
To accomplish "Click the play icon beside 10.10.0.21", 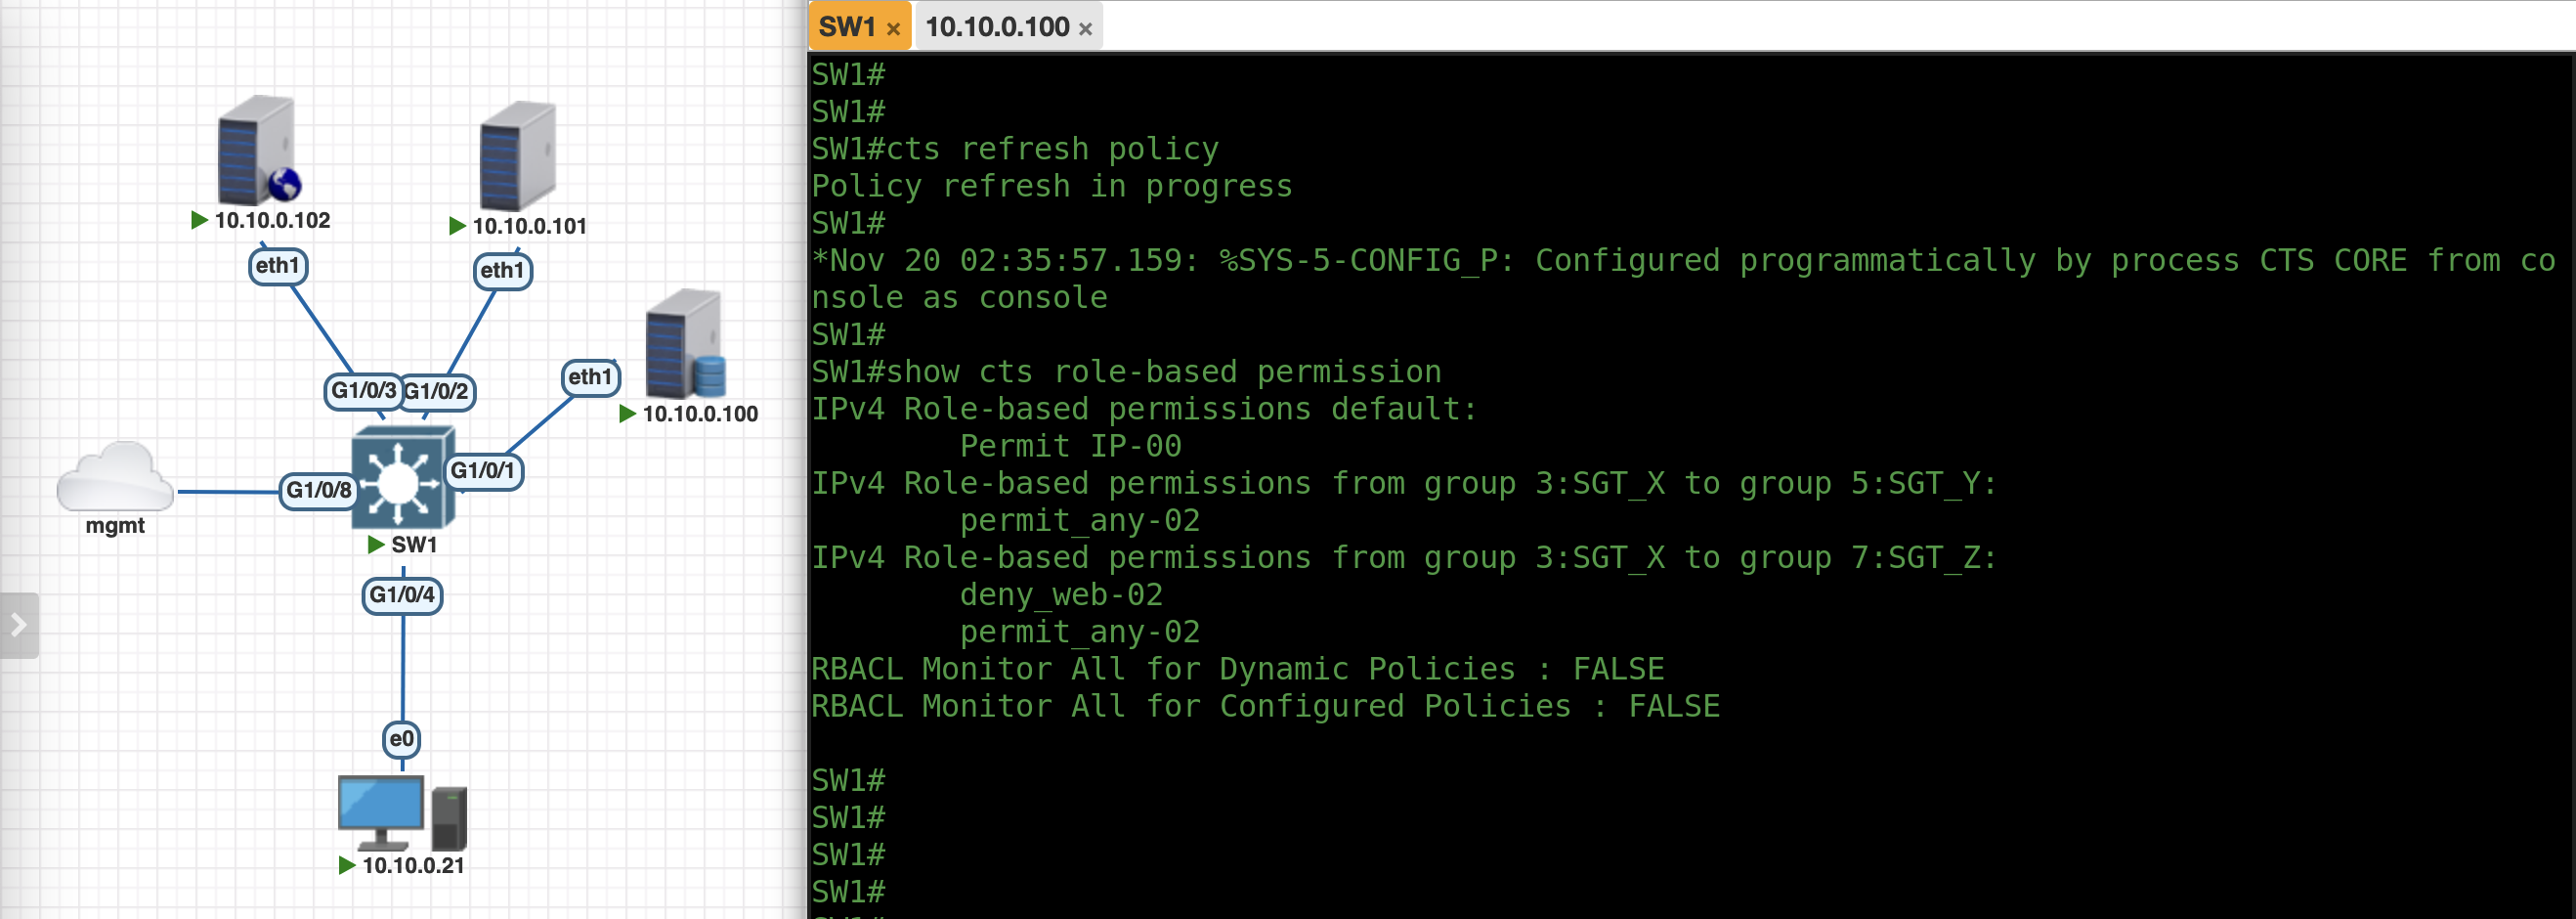I will (347, 865).
